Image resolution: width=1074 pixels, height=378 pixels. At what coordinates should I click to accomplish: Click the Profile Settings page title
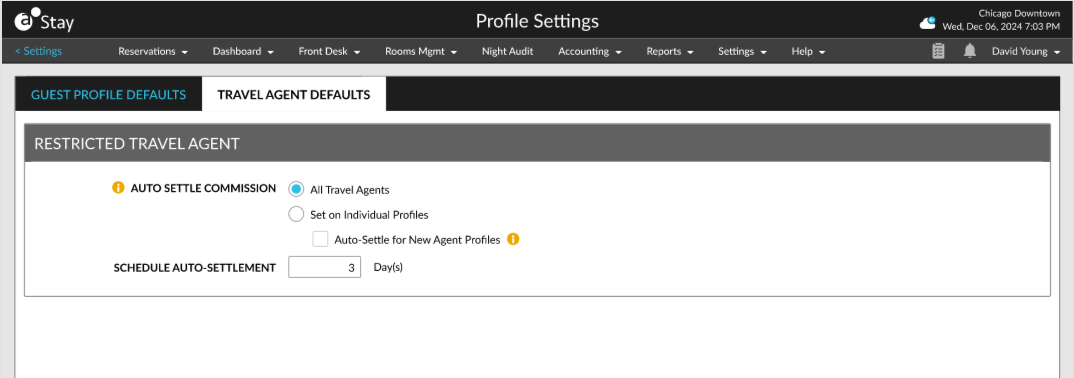537,21
